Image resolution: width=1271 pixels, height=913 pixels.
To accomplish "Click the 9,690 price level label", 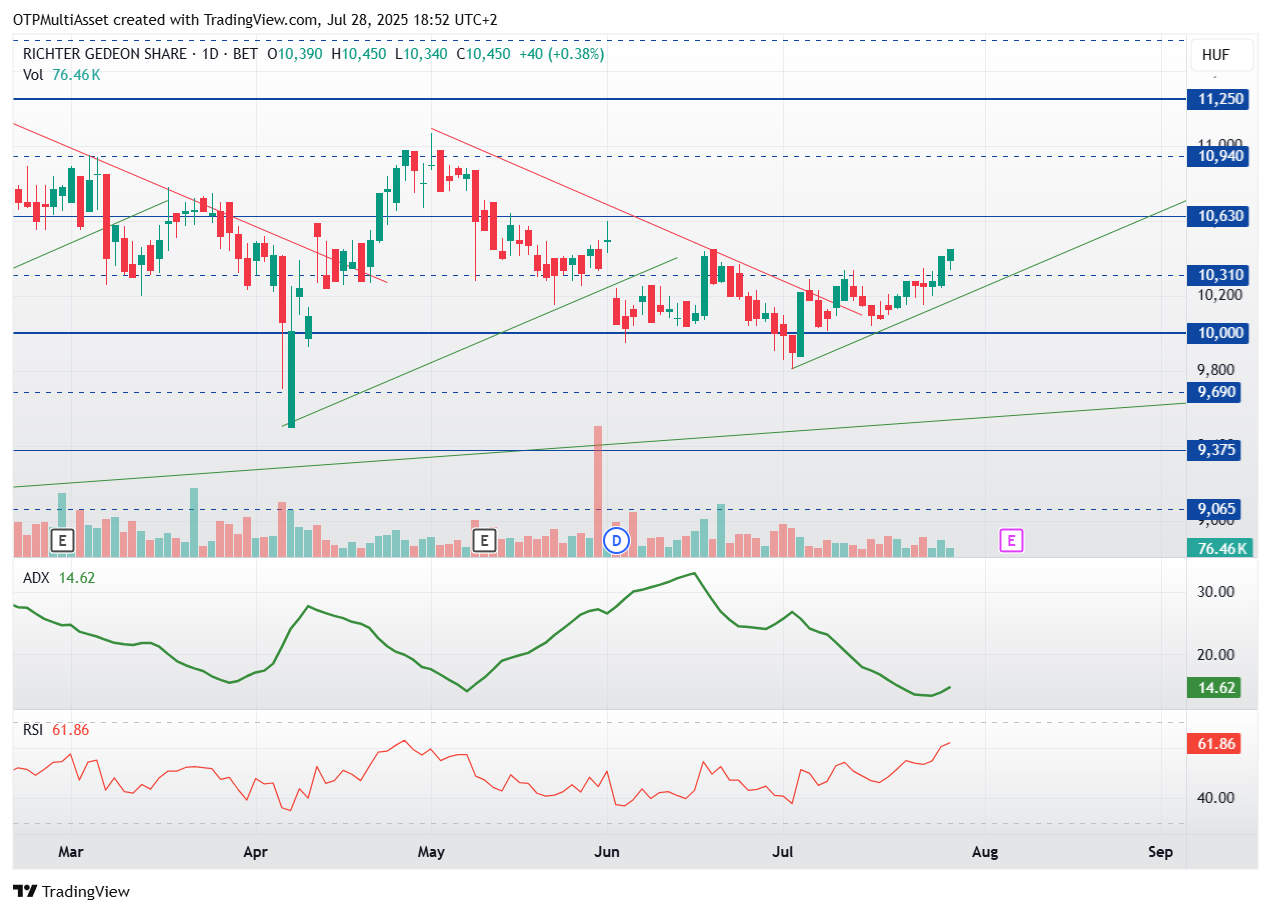I will (1214, 392).
